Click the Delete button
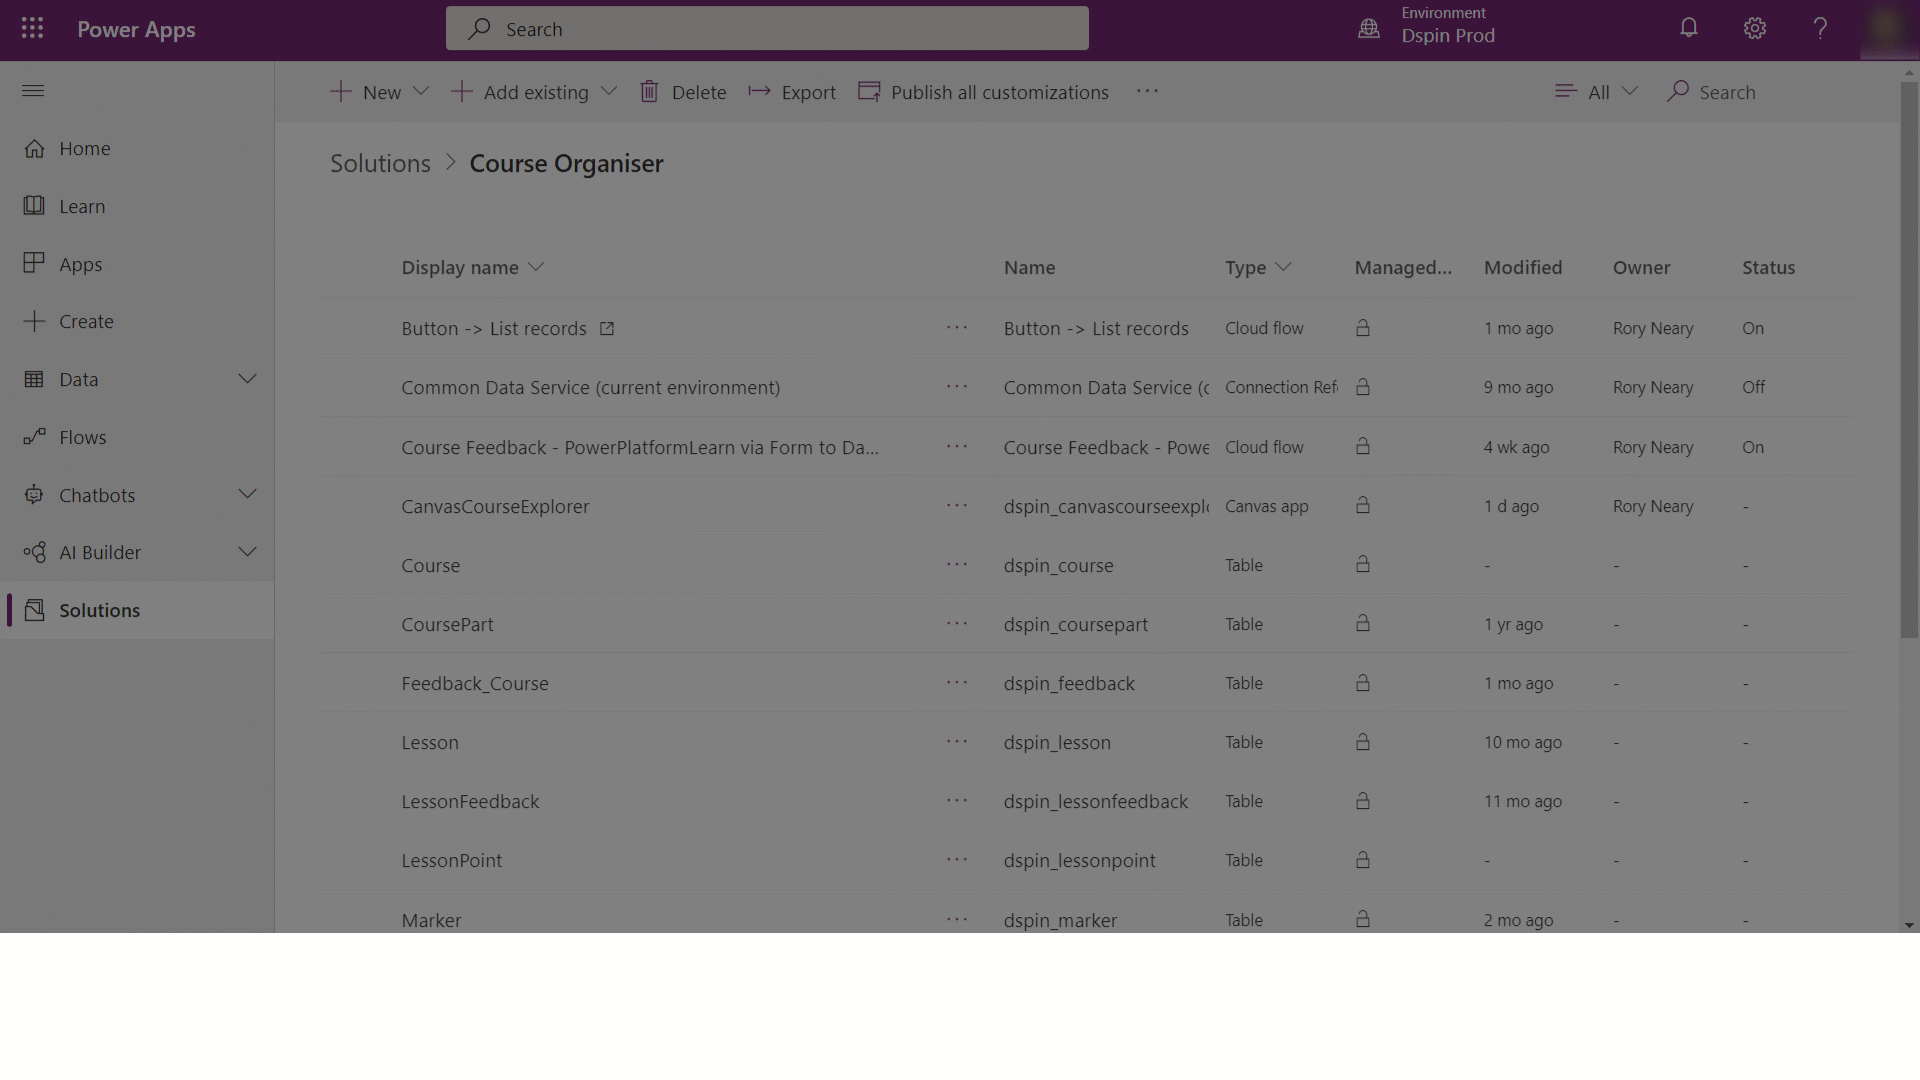The image size is (1920, 1080). pyautogui.click(x=682, y=91)
